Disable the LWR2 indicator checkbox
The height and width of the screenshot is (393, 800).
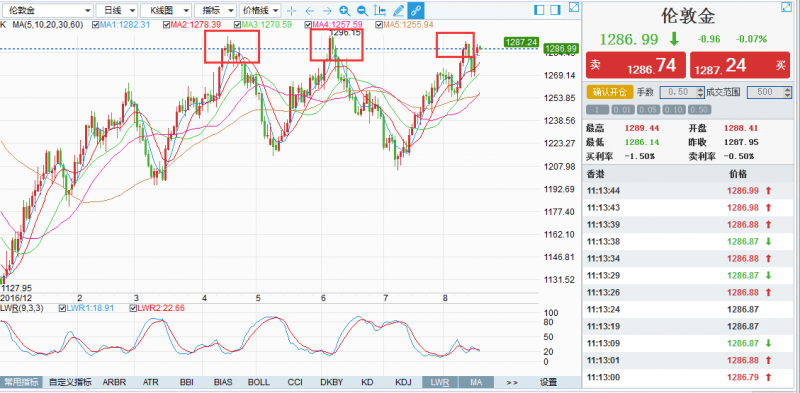tap(134, 308)
